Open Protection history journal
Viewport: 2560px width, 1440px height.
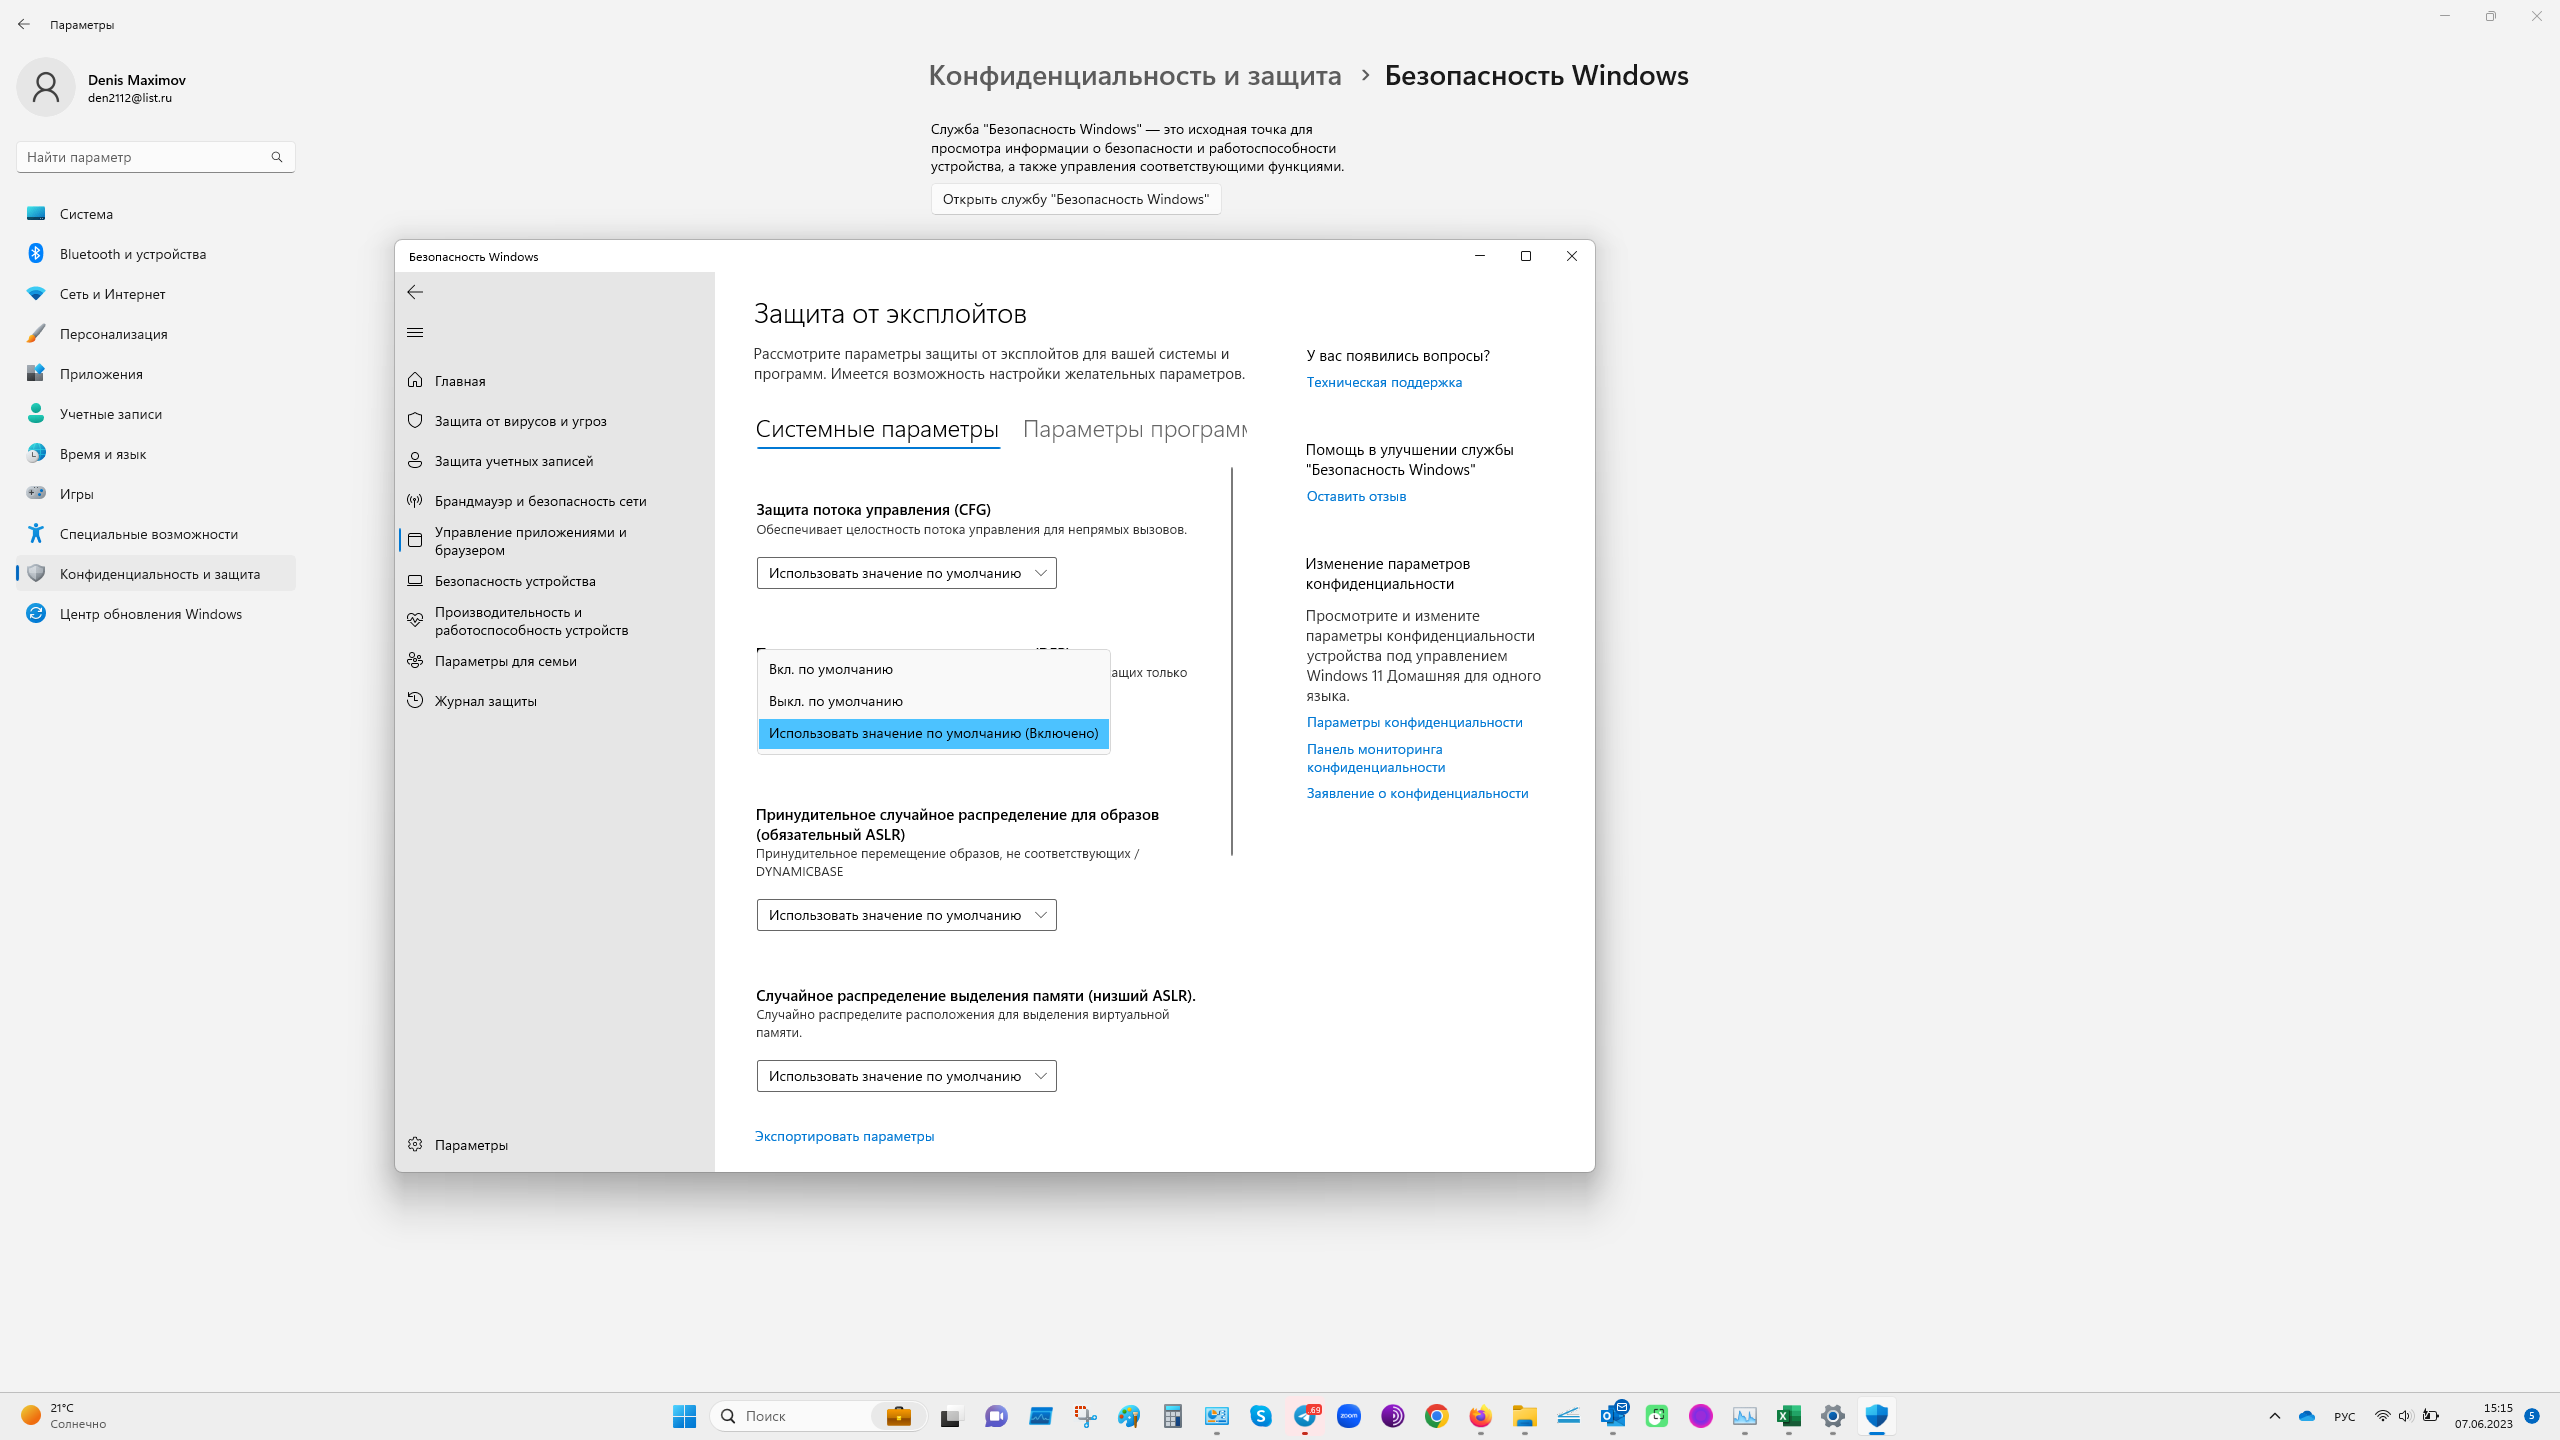click(485, 701)
